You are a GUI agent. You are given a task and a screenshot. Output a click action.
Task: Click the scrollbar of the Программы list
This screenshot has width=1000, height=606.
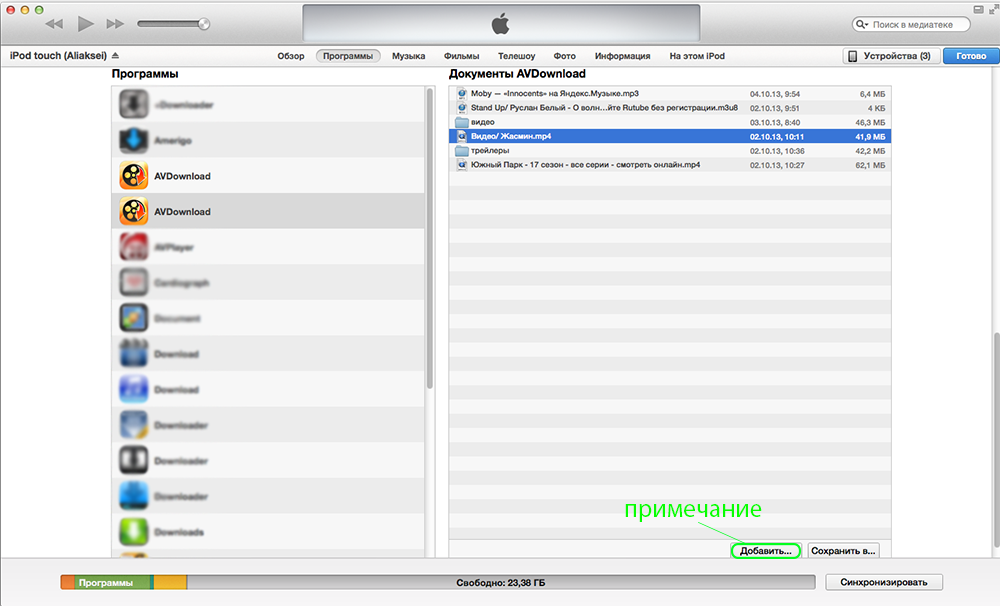430,239
